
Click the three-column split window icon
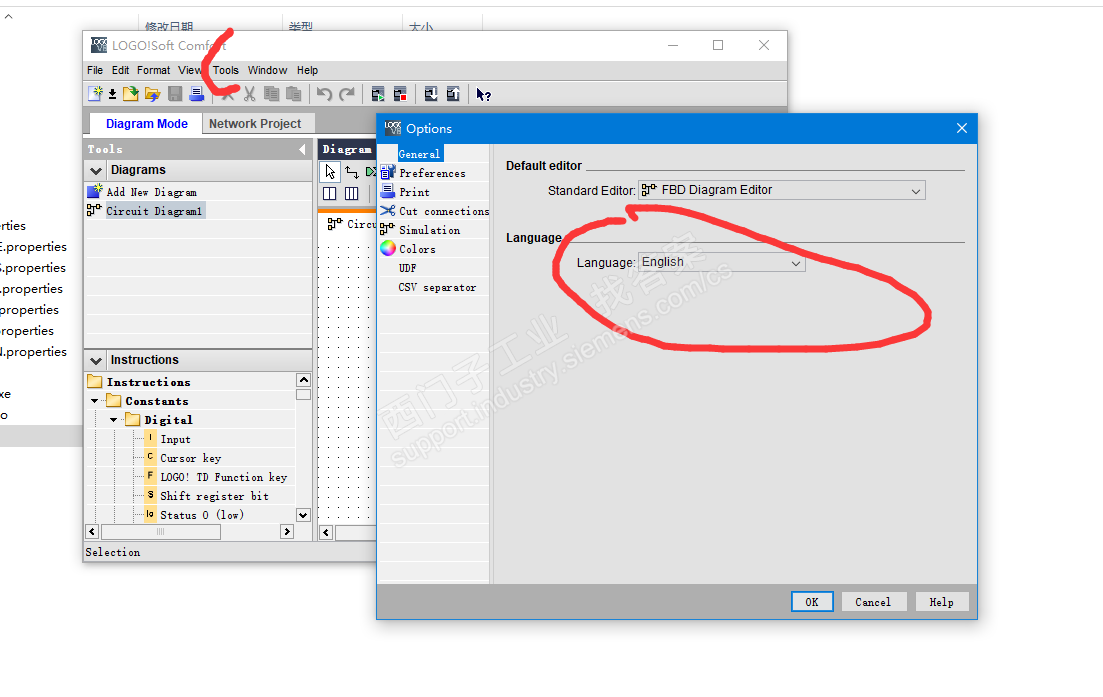[x=352, y=193]
